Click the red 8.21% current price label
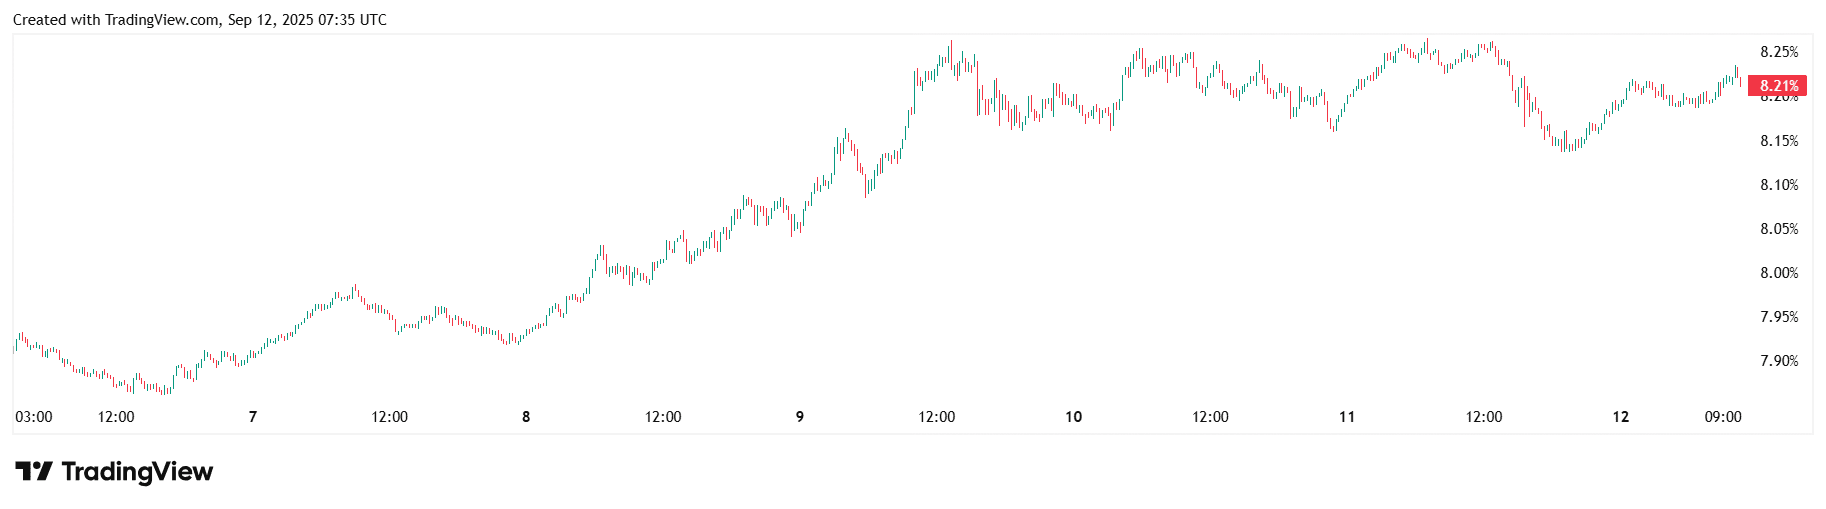This screenshot has height=509, width=1826. [x=1778, y=86]
